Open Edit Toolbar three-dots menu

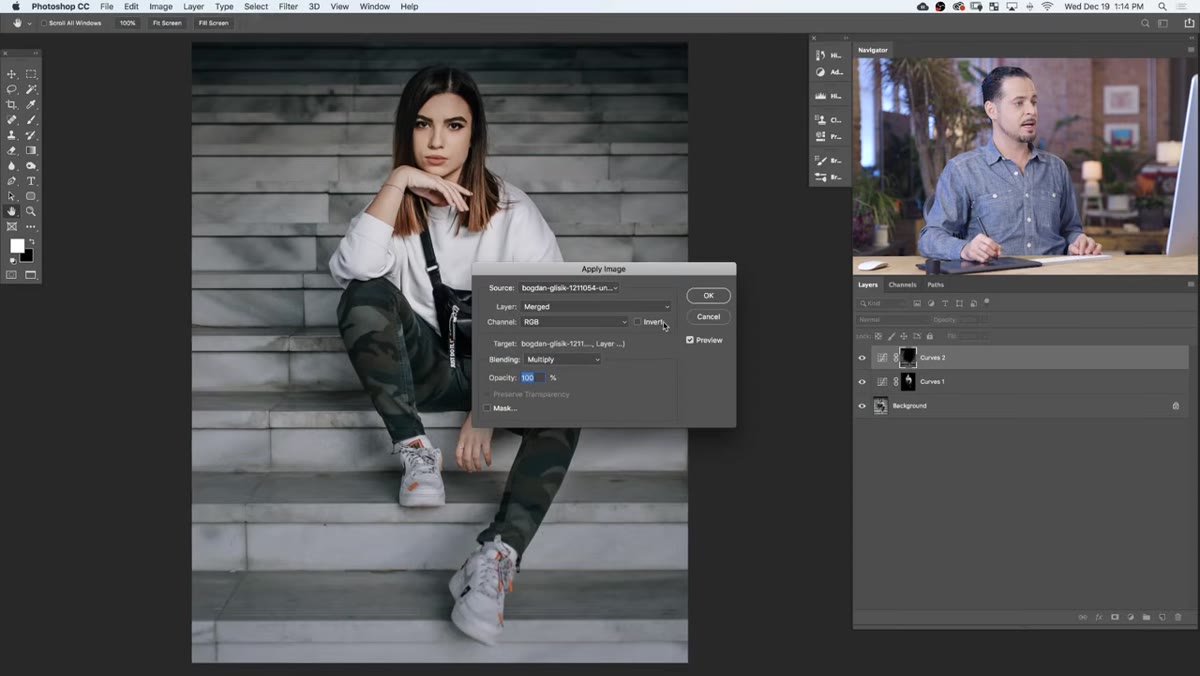(31, 227)
